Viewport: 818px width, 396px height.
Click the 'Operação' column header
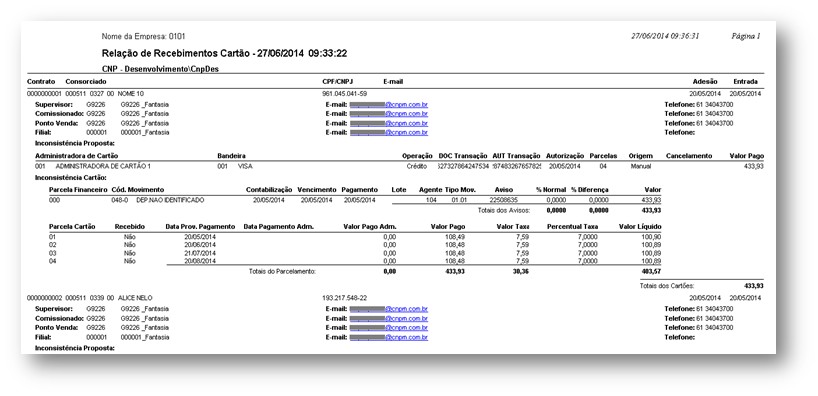click(417, 156)
